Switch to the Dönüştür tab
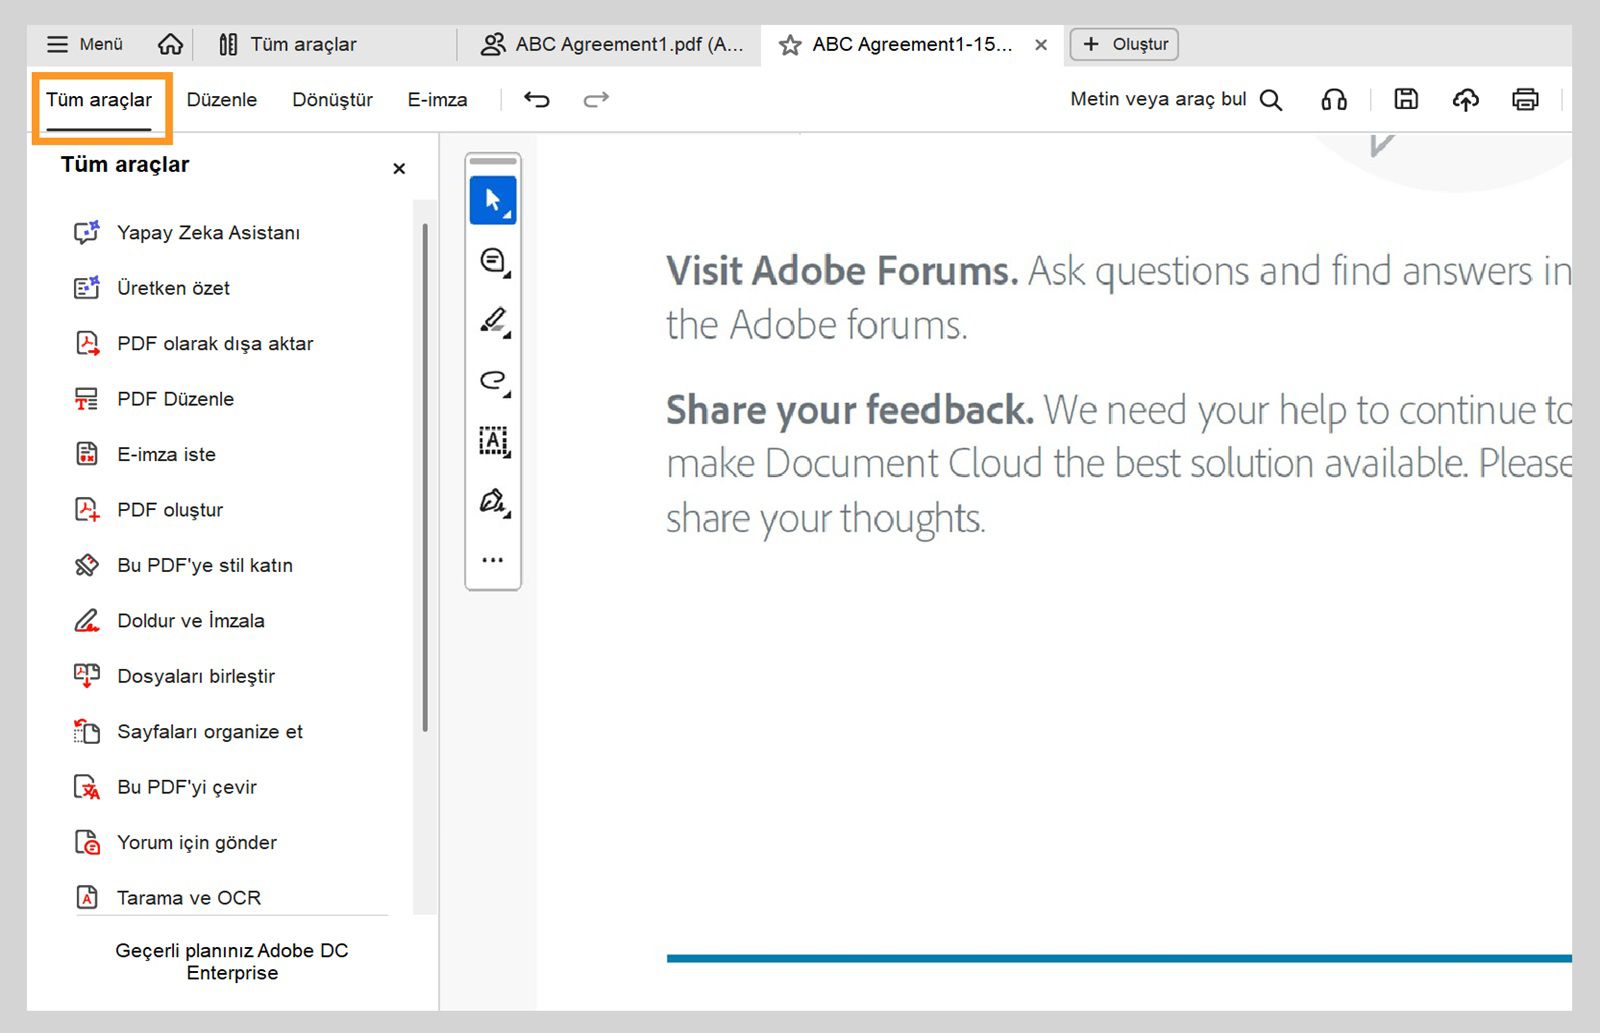The image size is (1600, 1033). (x=332, y=99)
